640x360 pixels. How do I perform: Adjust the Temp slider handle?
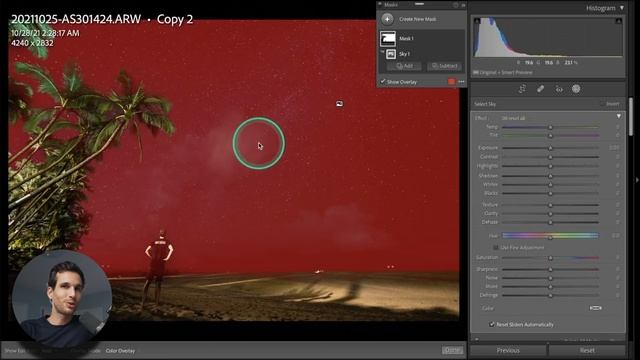tap(550, 127)
